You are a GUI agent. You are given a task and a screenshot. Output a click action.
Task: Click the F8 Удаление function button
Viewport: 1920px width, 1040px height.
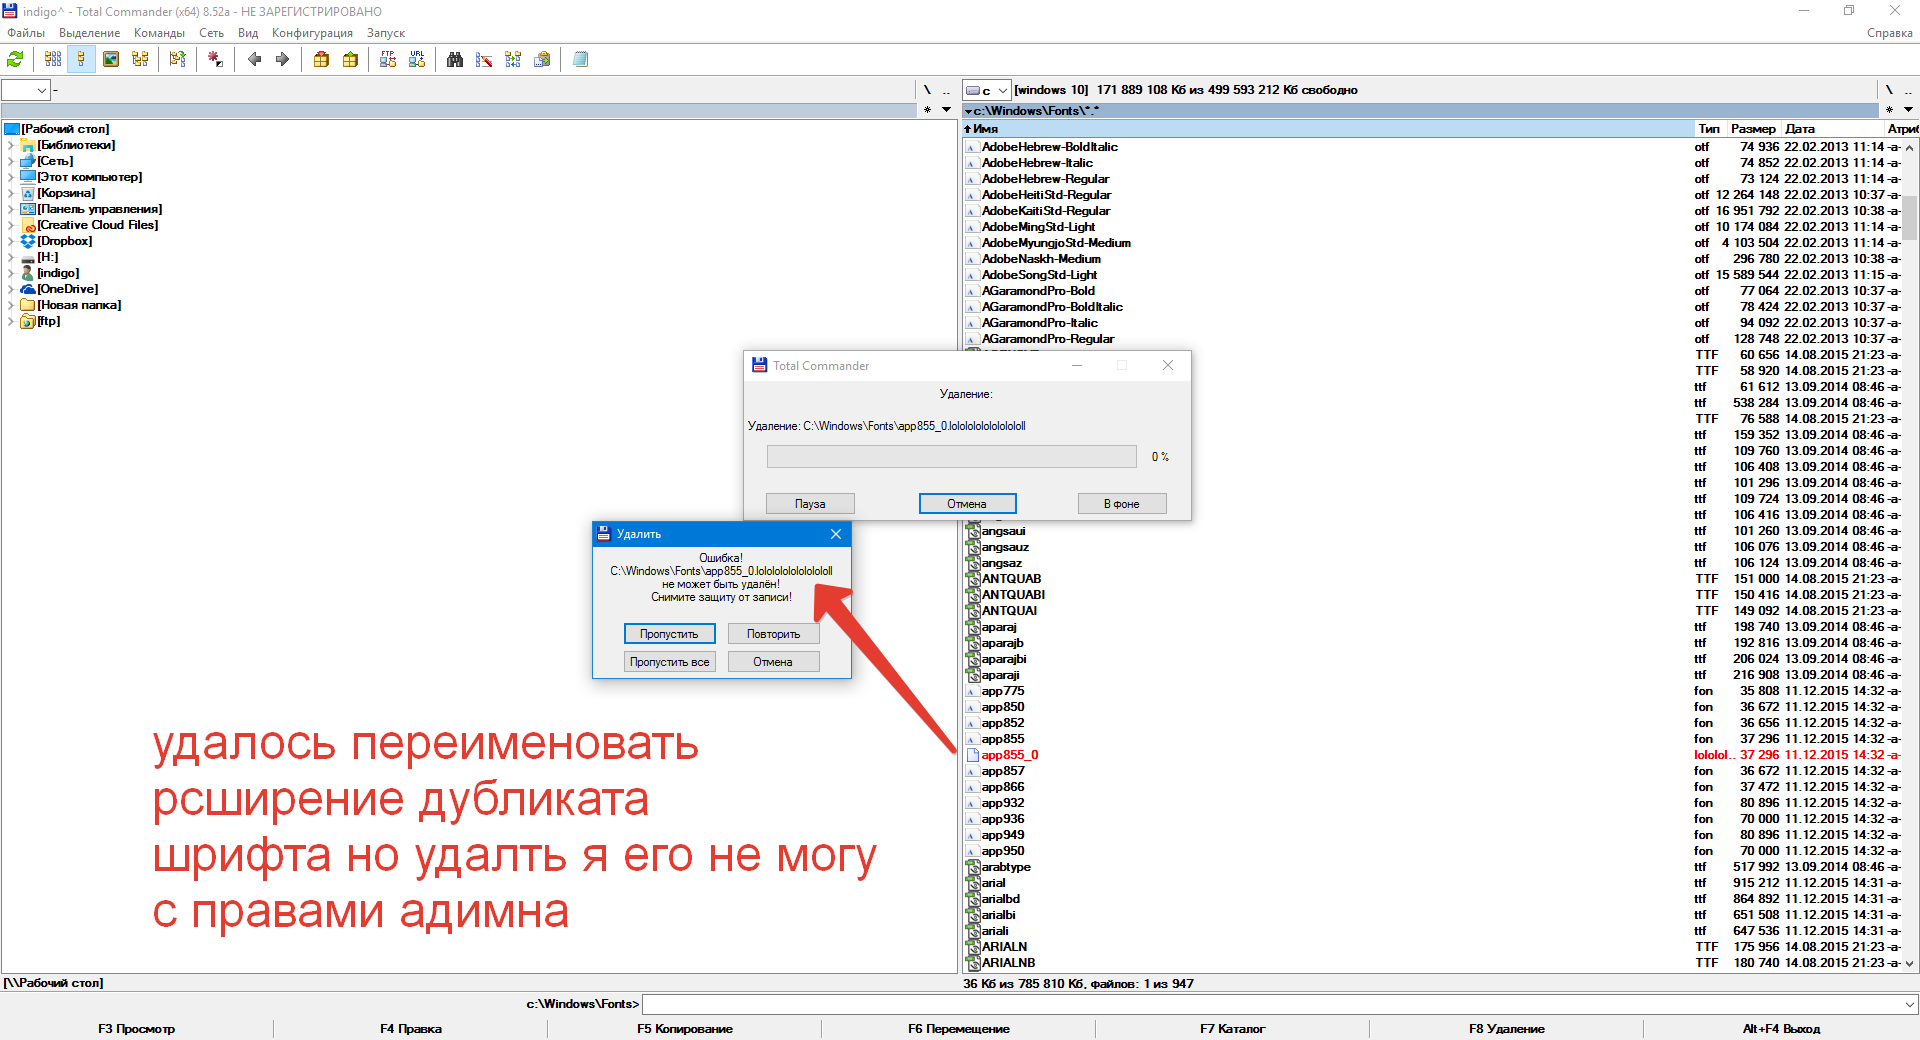point(1506,1029)
